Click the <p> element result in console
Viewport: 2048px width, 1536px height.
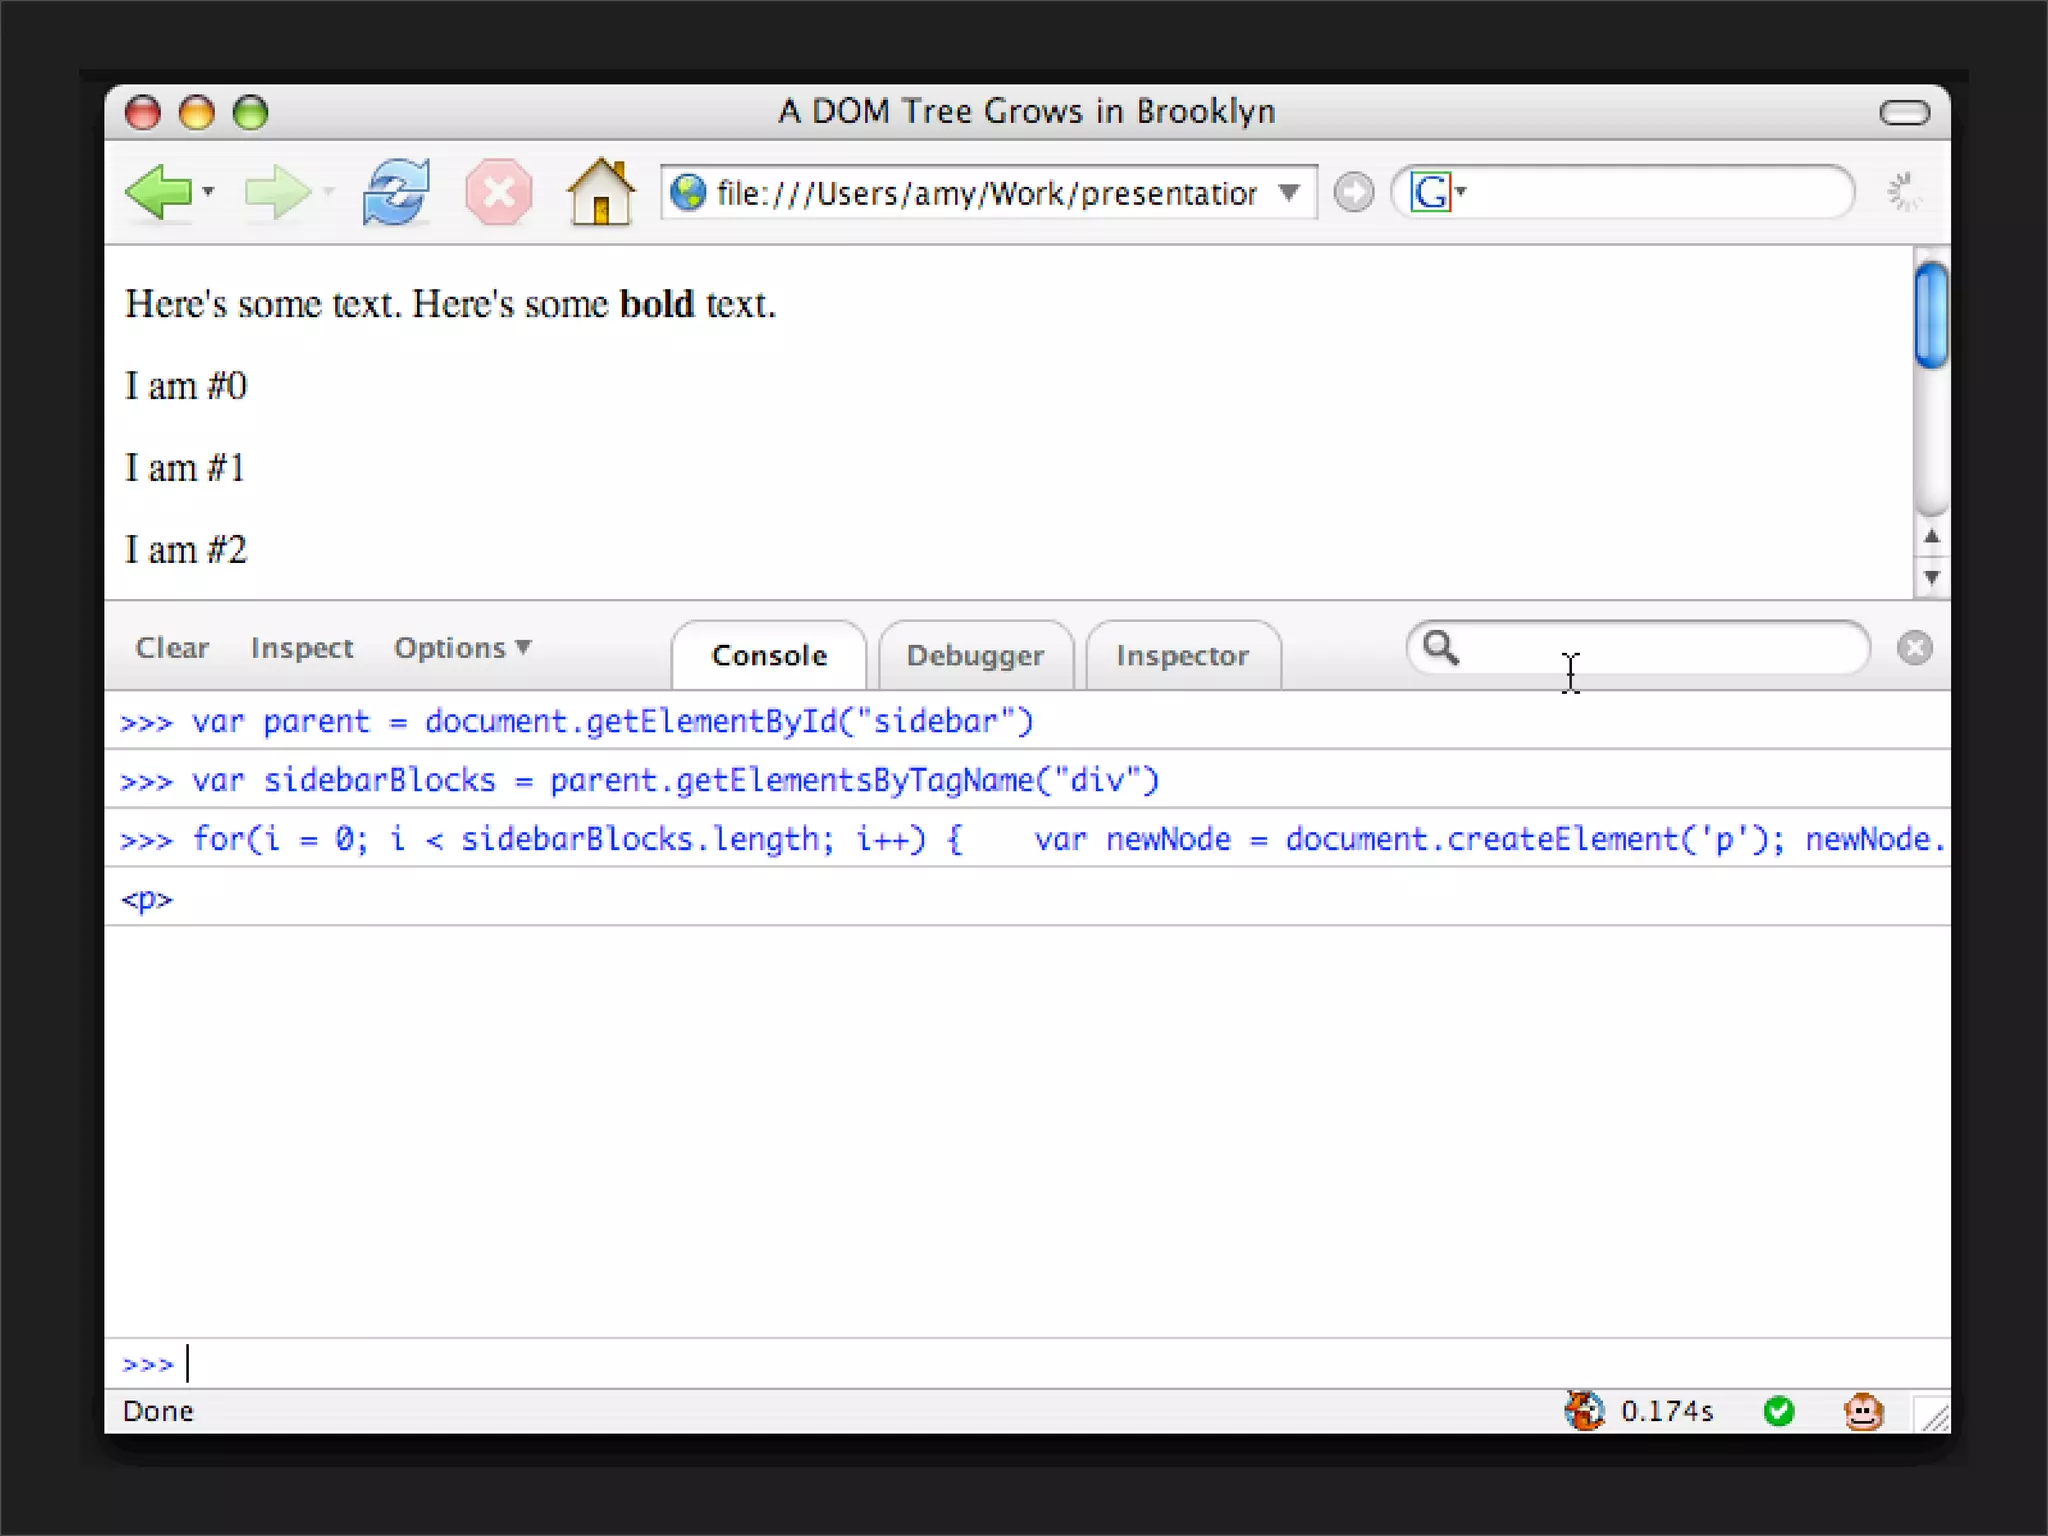tap(147, 899)
